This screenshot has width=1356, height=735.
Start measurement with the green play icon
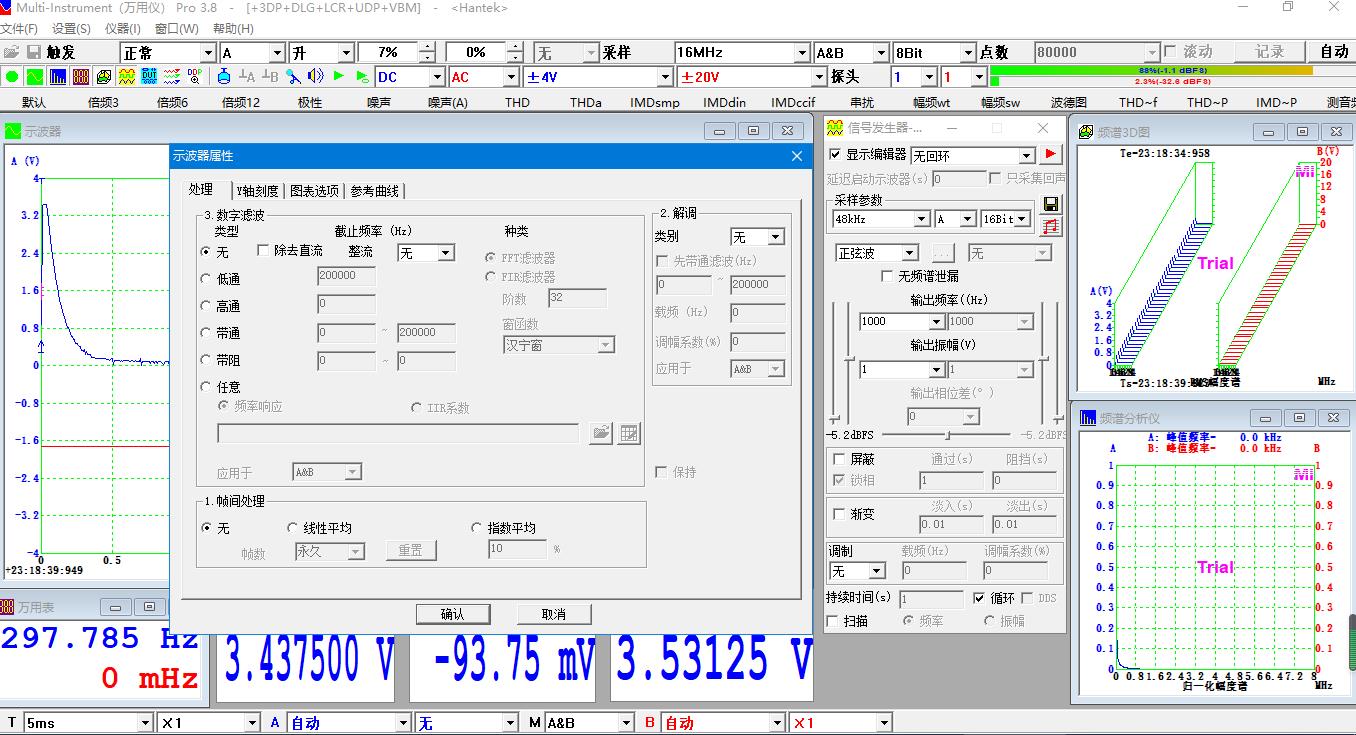click(339, 76)
